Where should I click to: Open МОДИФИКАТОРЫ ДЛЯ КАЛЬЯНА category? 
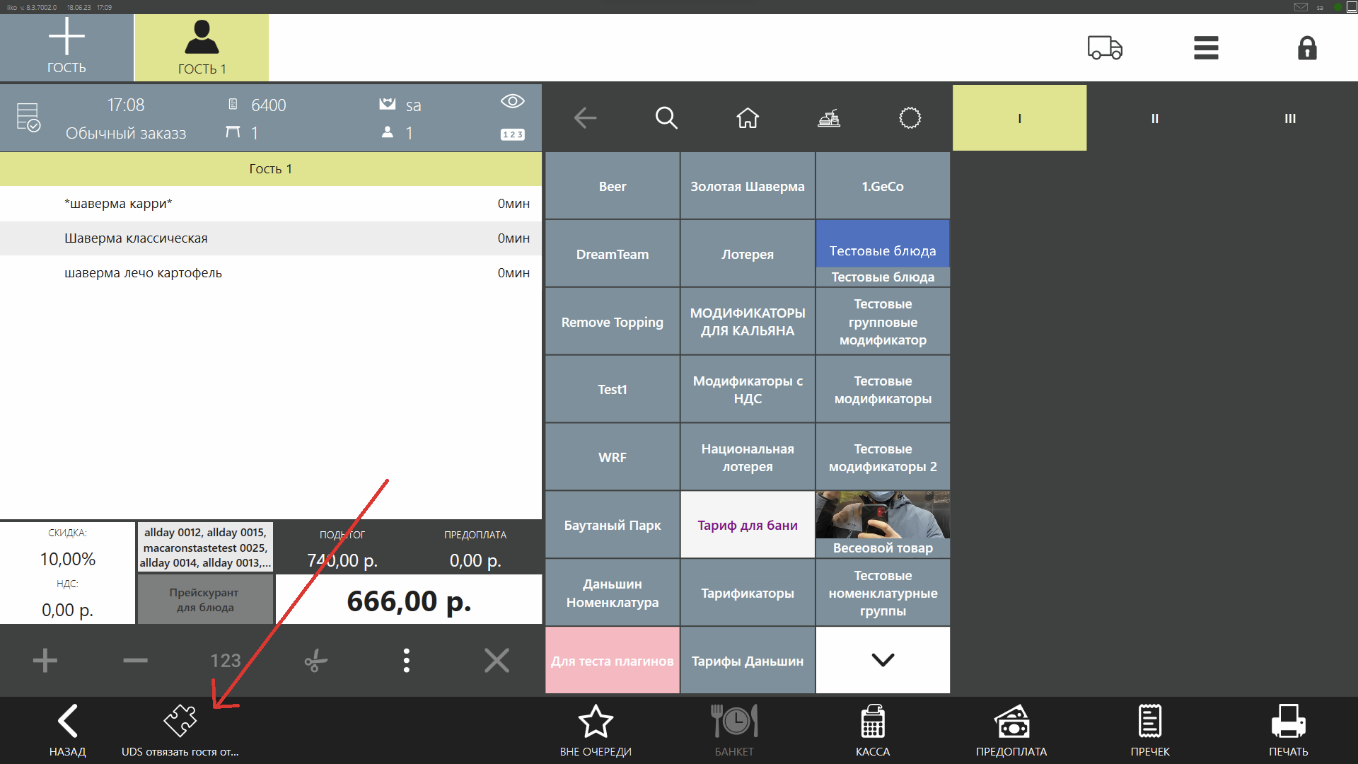747,322
